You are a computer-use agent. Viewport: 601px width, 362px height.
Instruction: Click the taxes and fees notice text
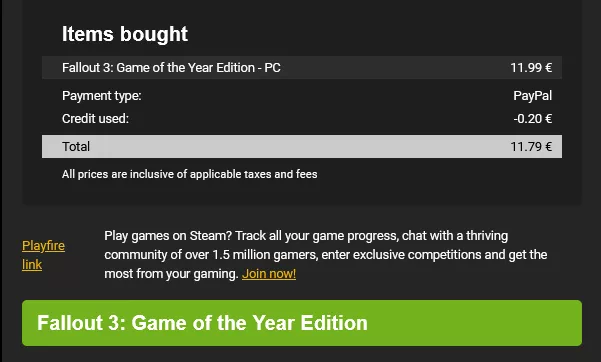click(x=190, y=174)
